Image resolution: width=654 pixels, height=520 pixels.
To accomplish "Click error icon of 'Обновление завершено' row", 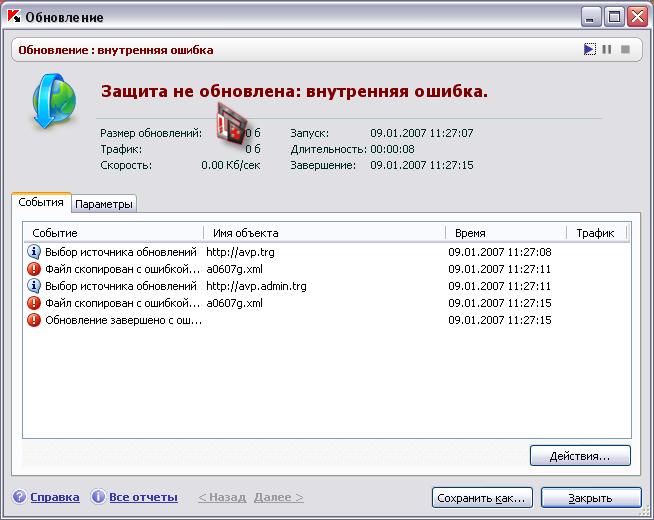I will [x=34, y=320].
